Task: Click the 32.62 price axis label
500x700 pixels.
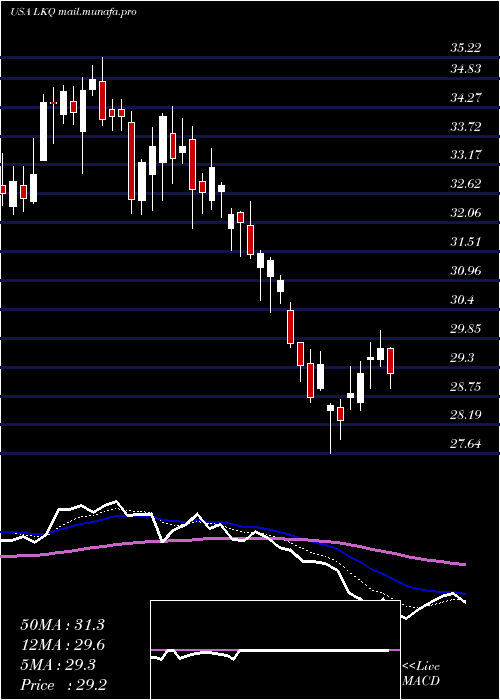Action: tap(466, 183)
